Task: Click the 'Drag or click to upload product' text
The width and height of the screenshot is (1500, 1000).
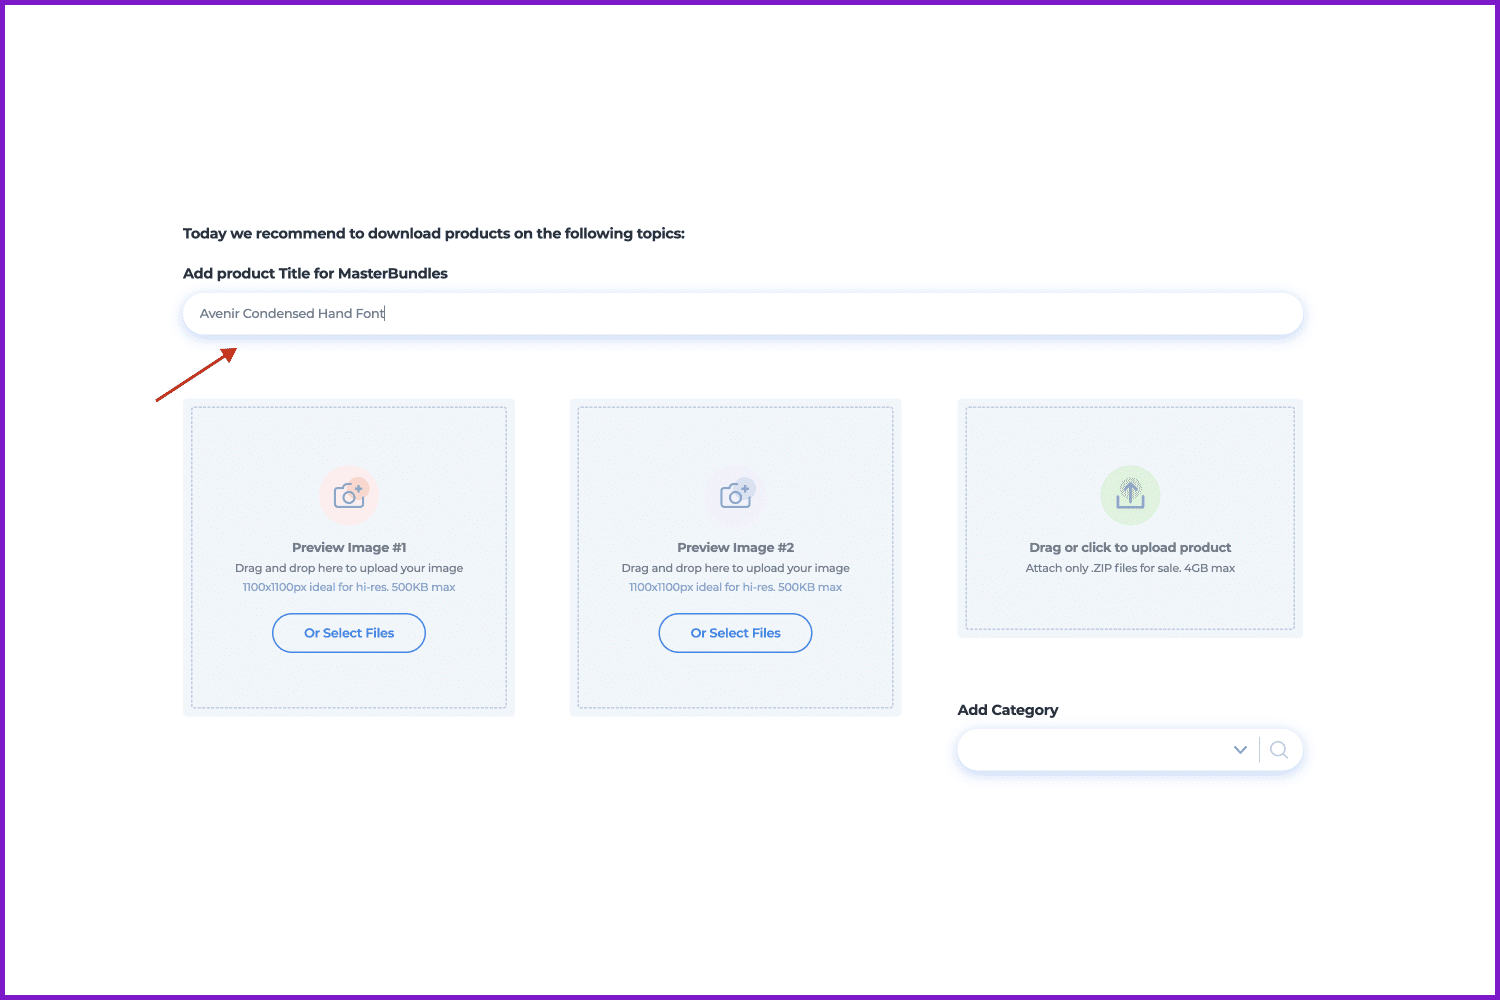Action: (x=1130, y=548)
